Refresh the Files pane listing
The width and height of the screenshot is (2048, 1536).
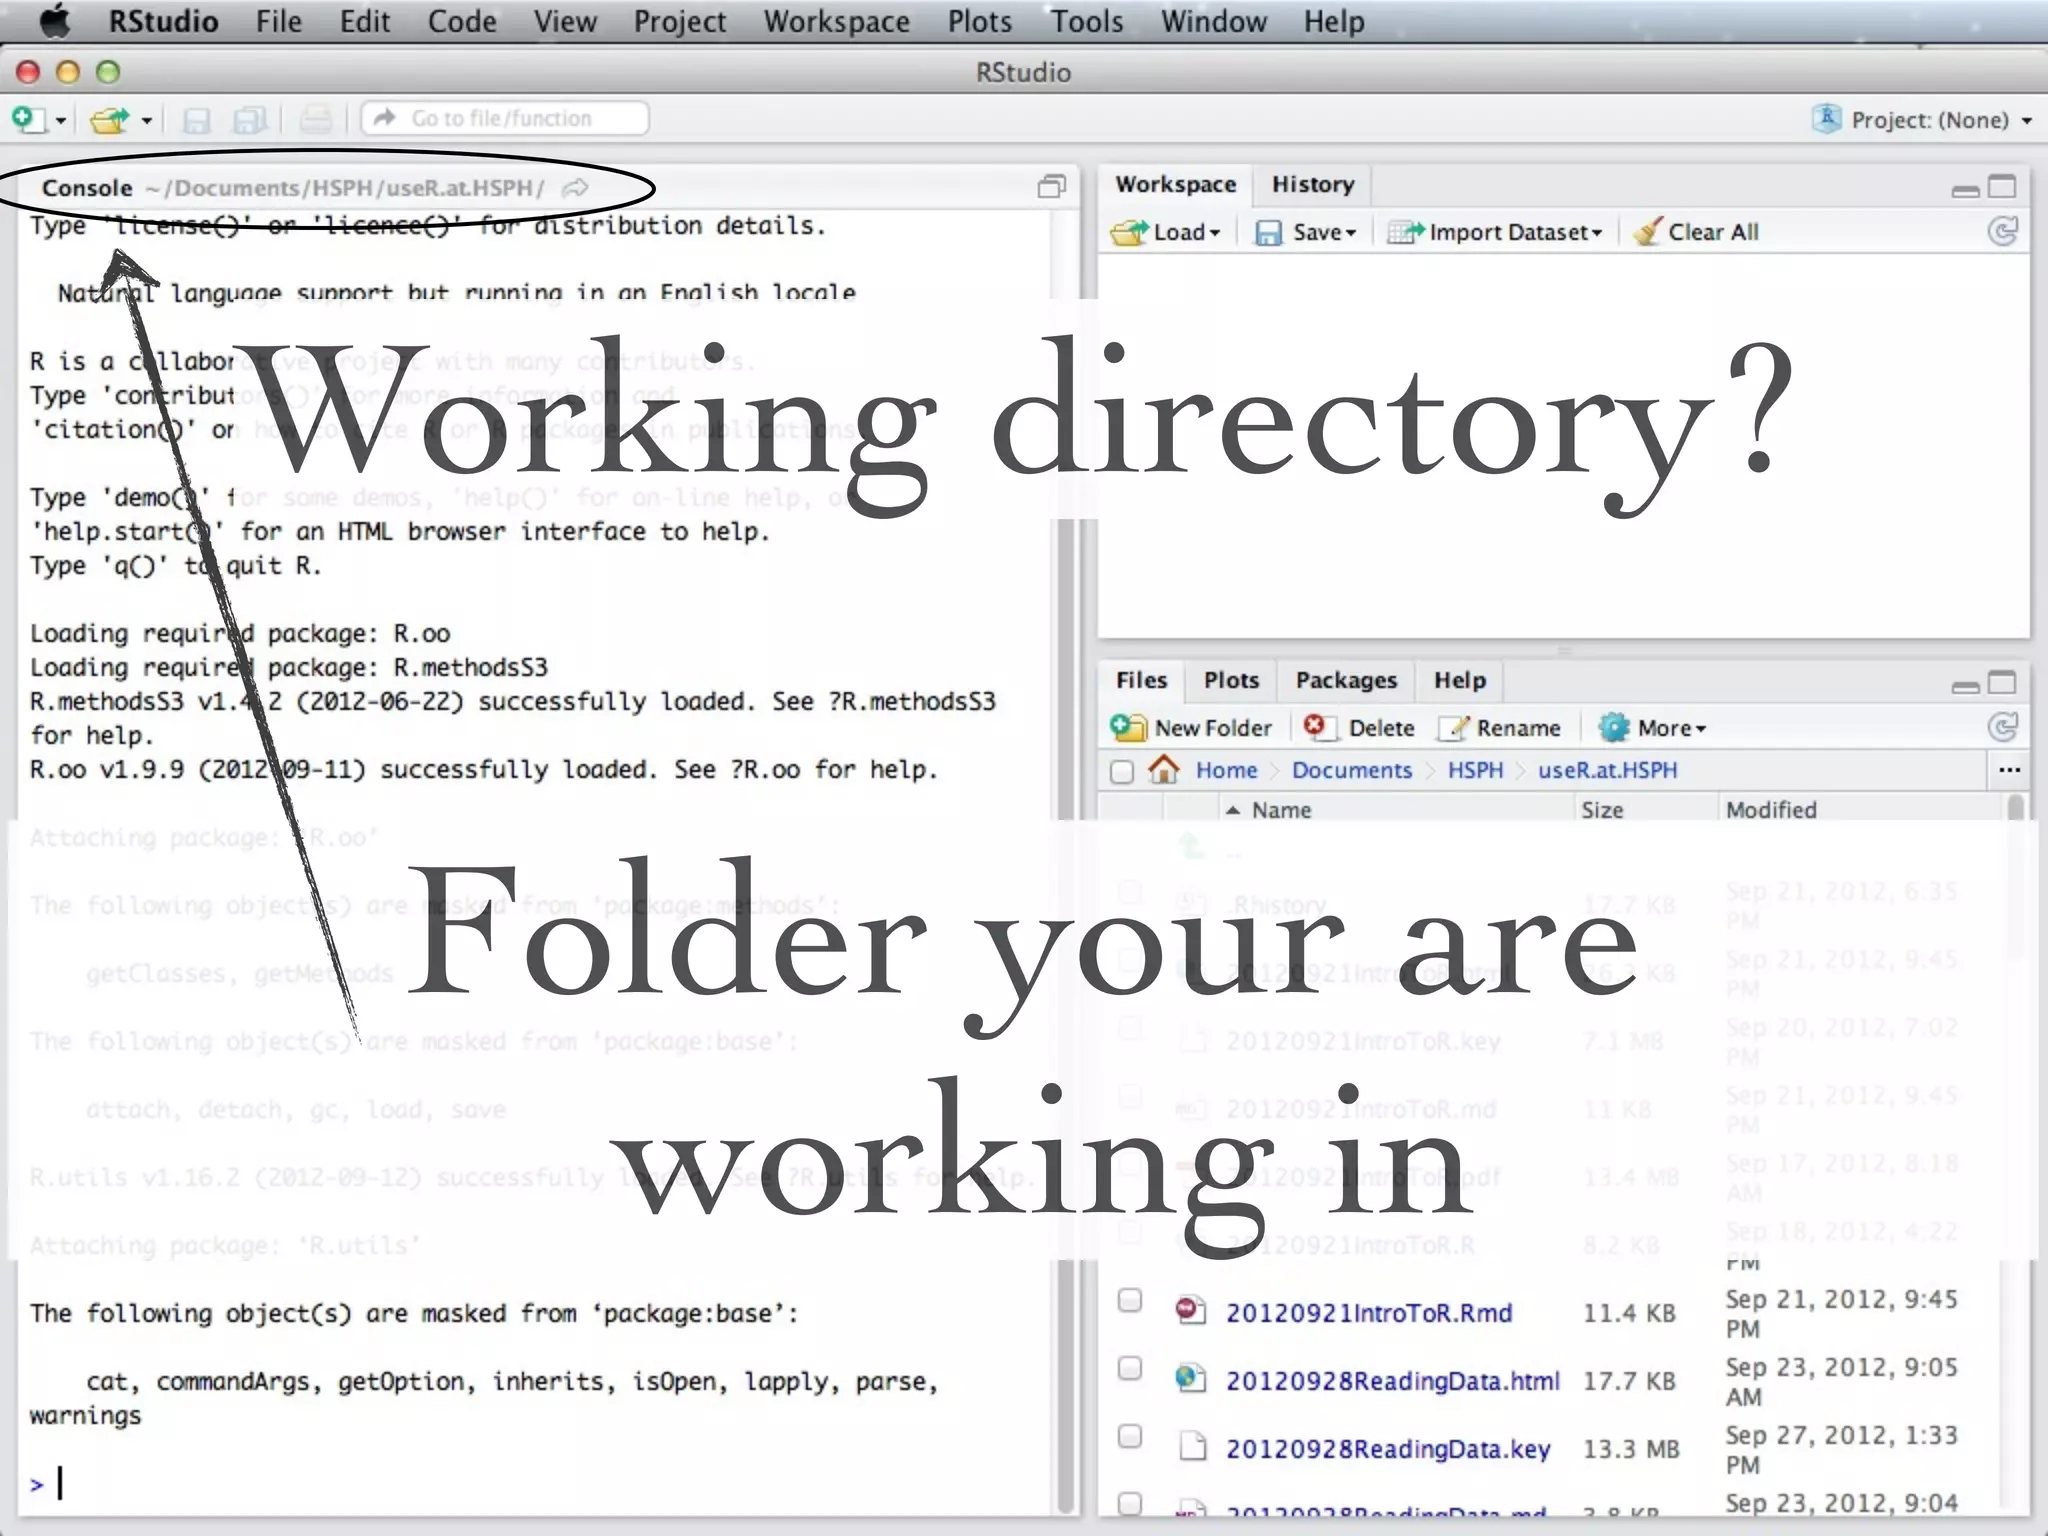[x=2002, y=727]
